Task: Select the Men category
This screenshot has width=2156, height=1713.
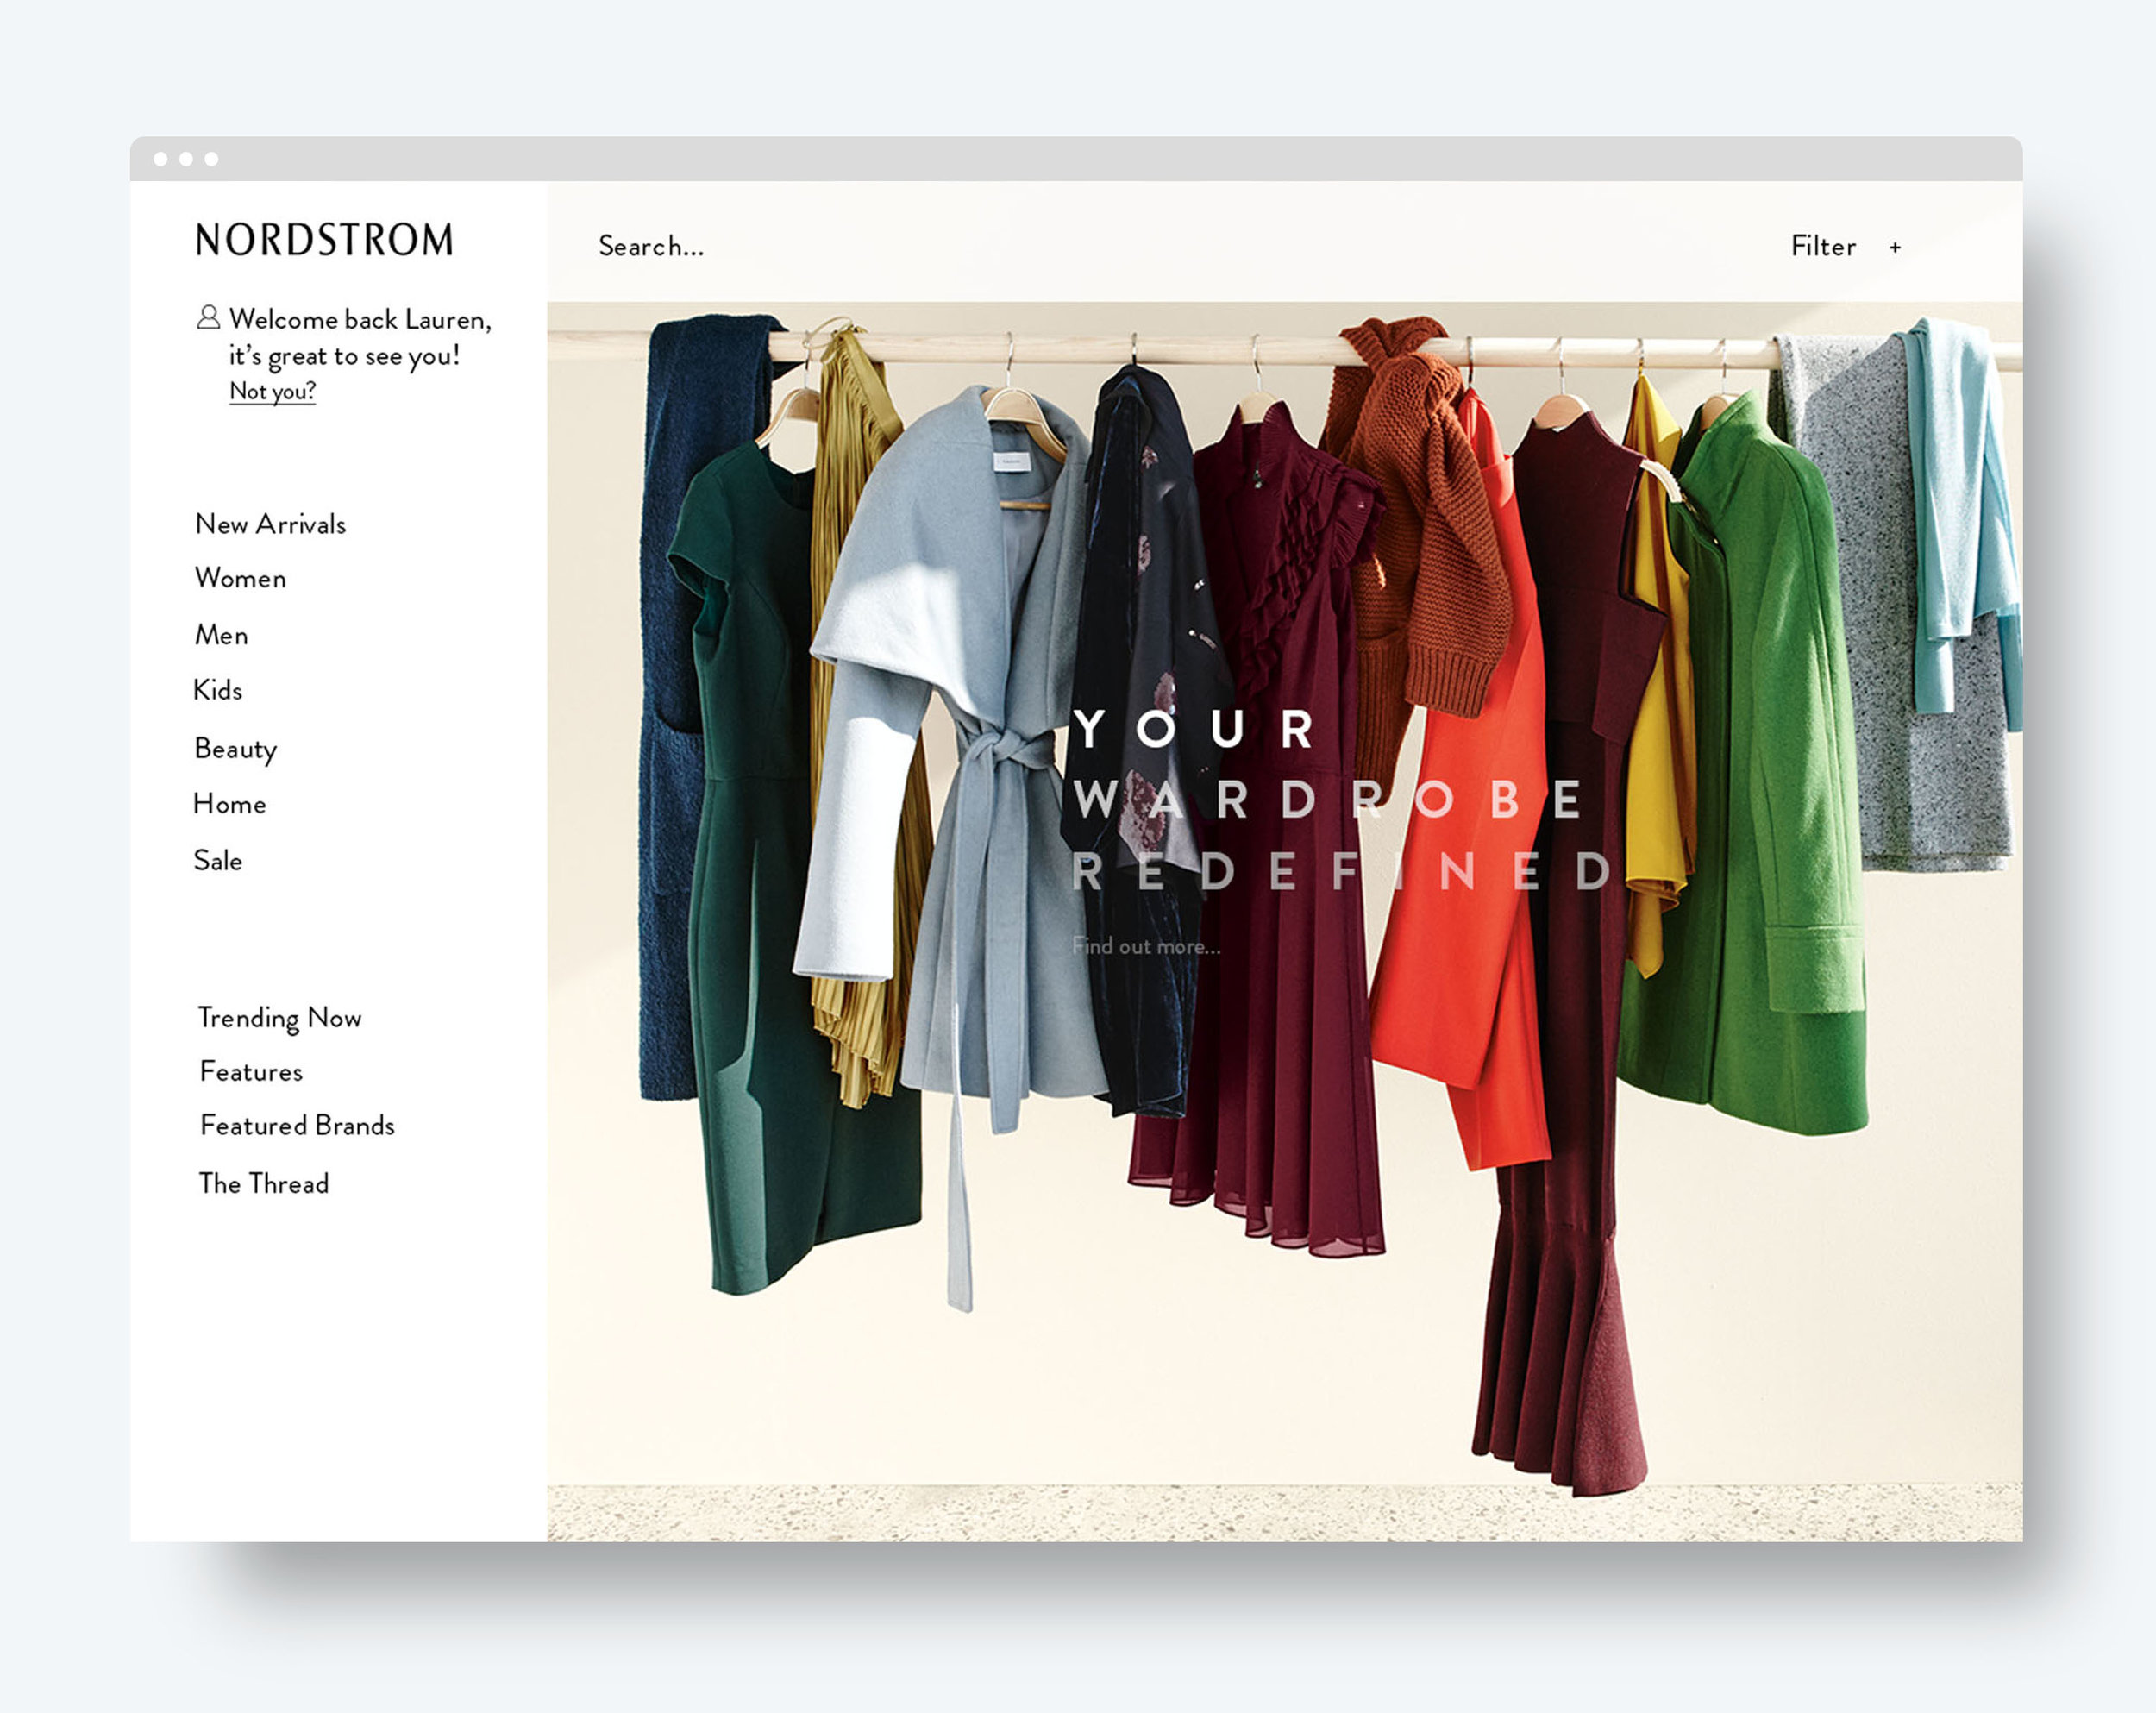Action: (x=221, y=635)
